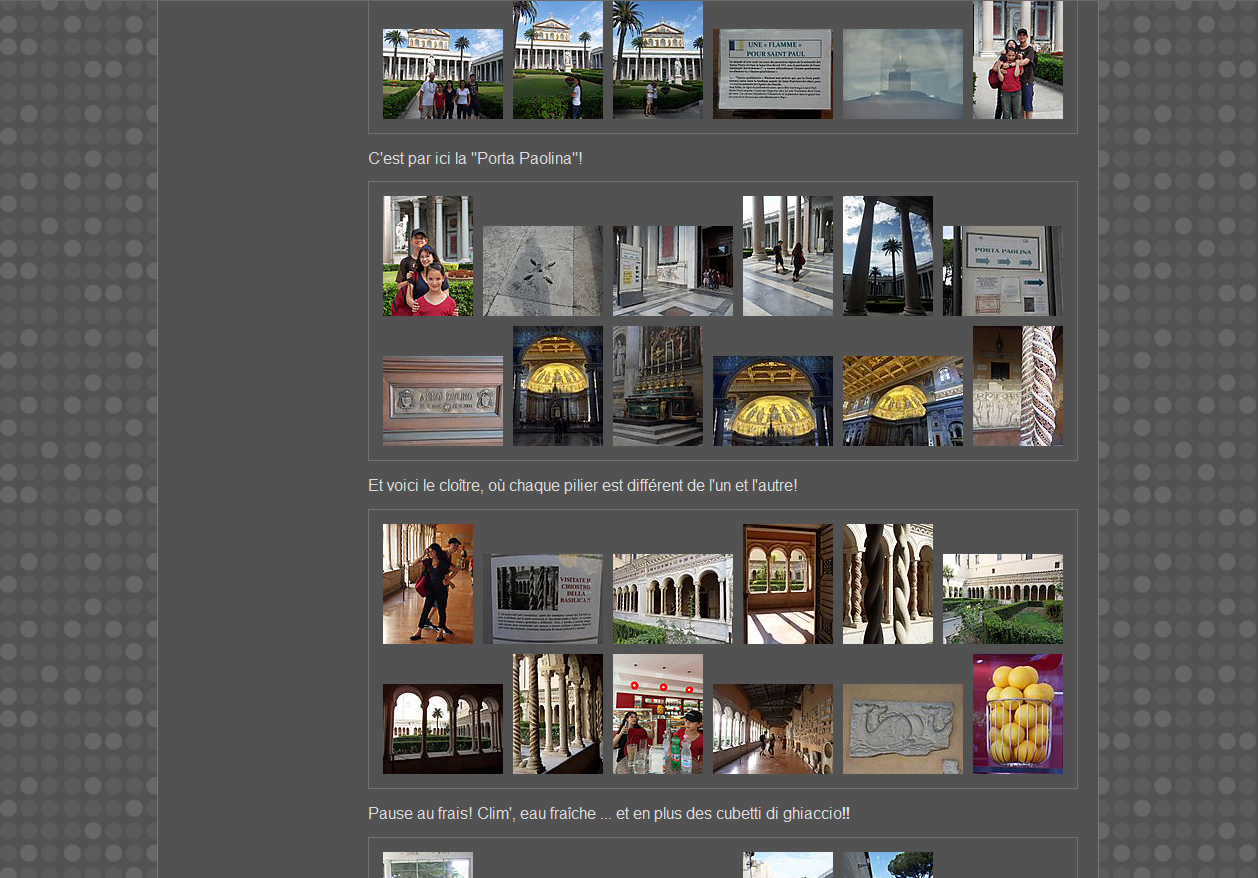Open the girls drinking at café counter photo

click(x=657, y=713)
